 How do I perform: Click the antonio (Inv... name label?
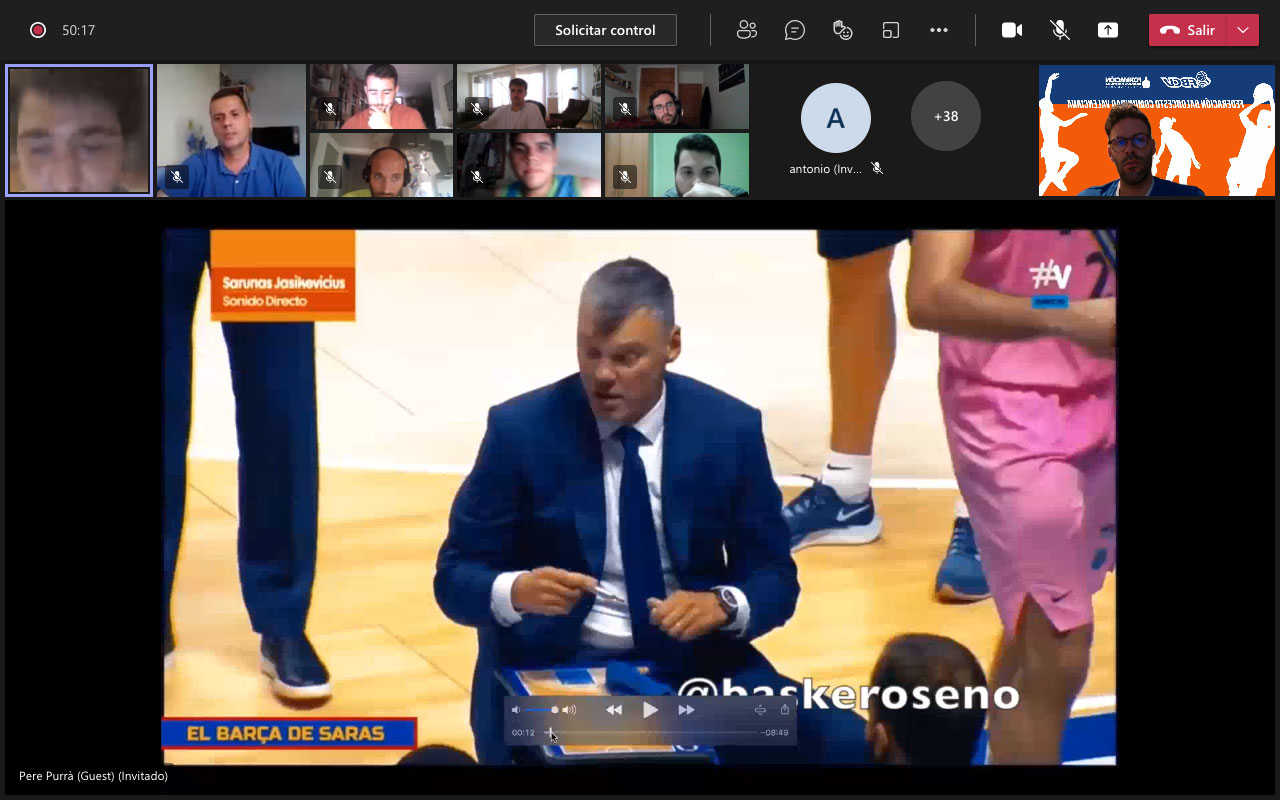tap(825, 169)
